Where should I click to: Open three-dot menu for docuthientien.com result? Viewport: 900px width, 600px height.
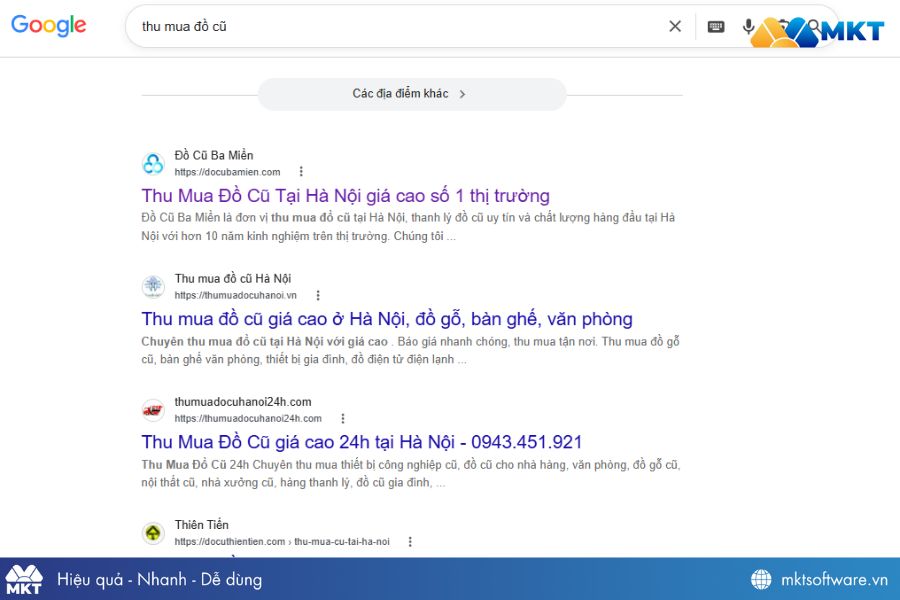pos(410,541)
